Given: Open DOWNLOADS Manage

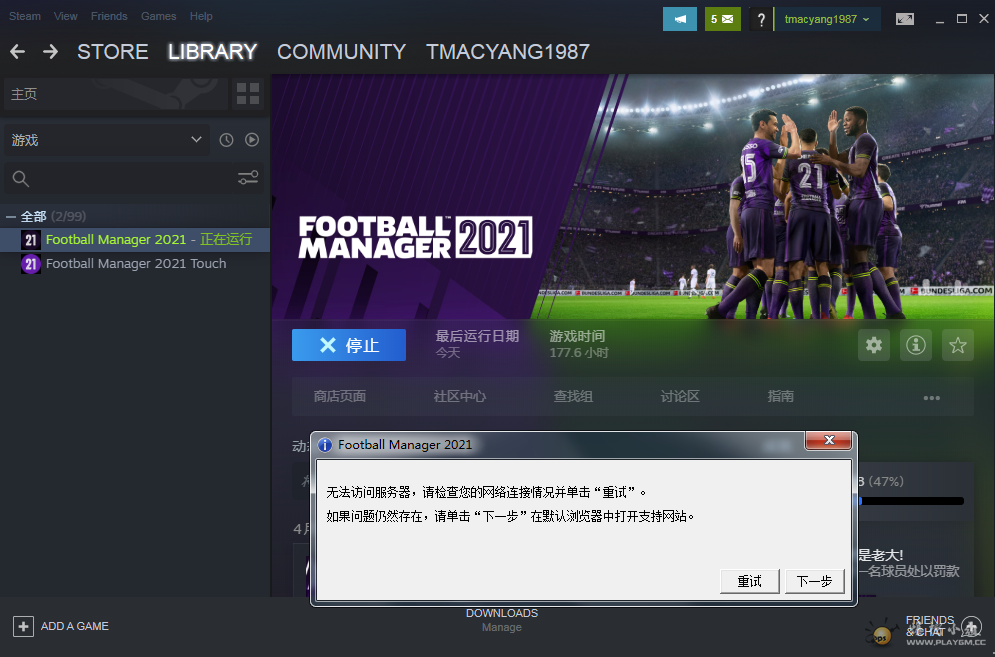Looking at the screenshot, I should click(501, 620).
